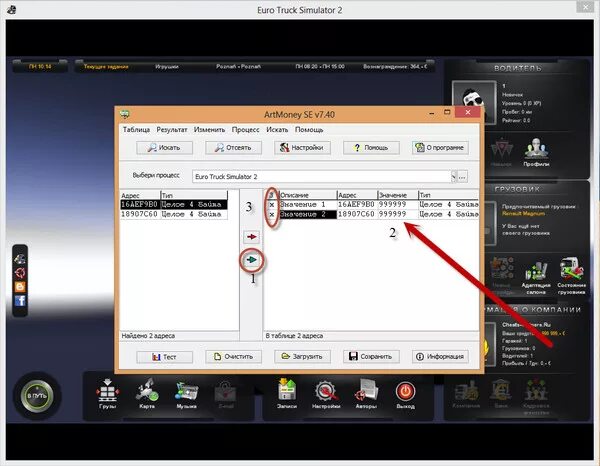Click the Тест button
The height and width of the screenshot is (466, 600).
[165, 357]
